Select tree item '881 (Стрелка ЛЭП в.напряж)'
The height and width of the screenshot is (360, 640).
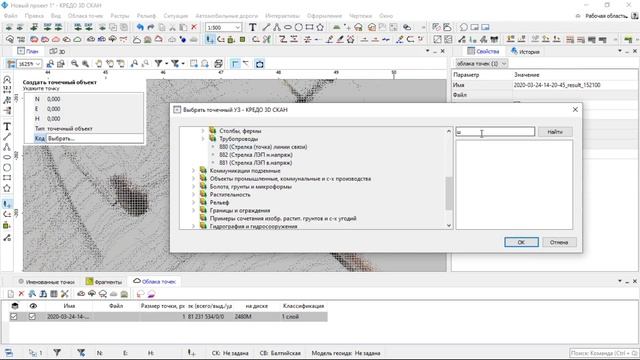(x=256, y=163)
